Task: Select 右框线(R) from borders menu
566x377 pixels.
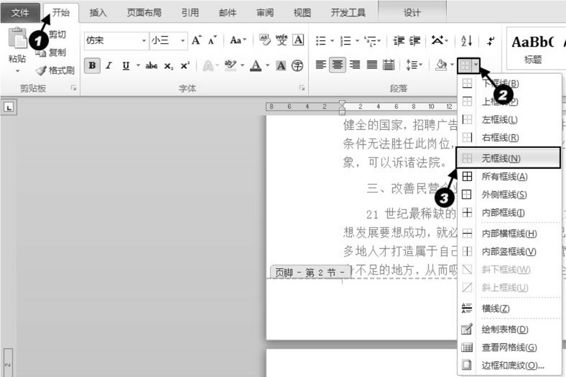Action: point(509,138)
